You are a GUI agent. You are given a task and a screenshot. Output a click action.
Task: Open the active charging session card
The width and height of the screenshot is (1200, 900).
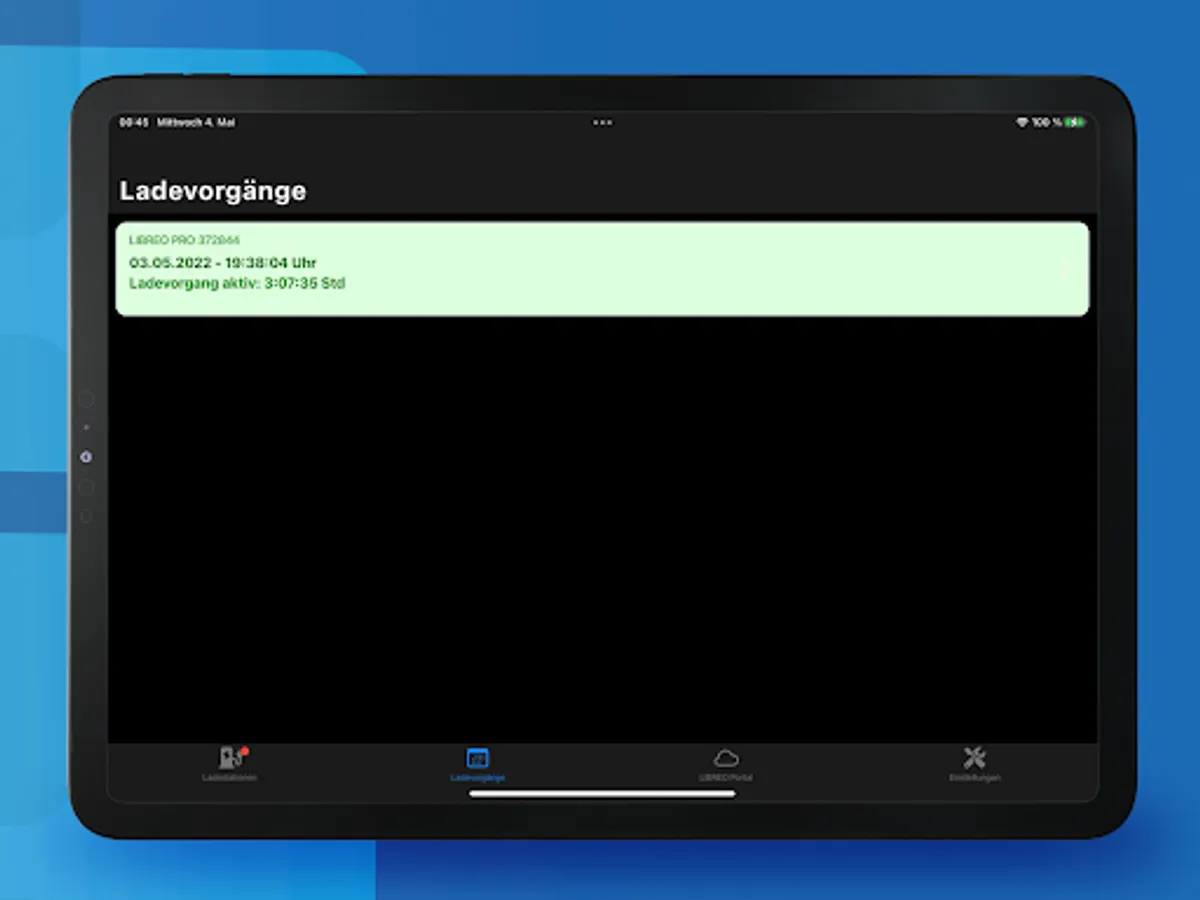[602, 269]
